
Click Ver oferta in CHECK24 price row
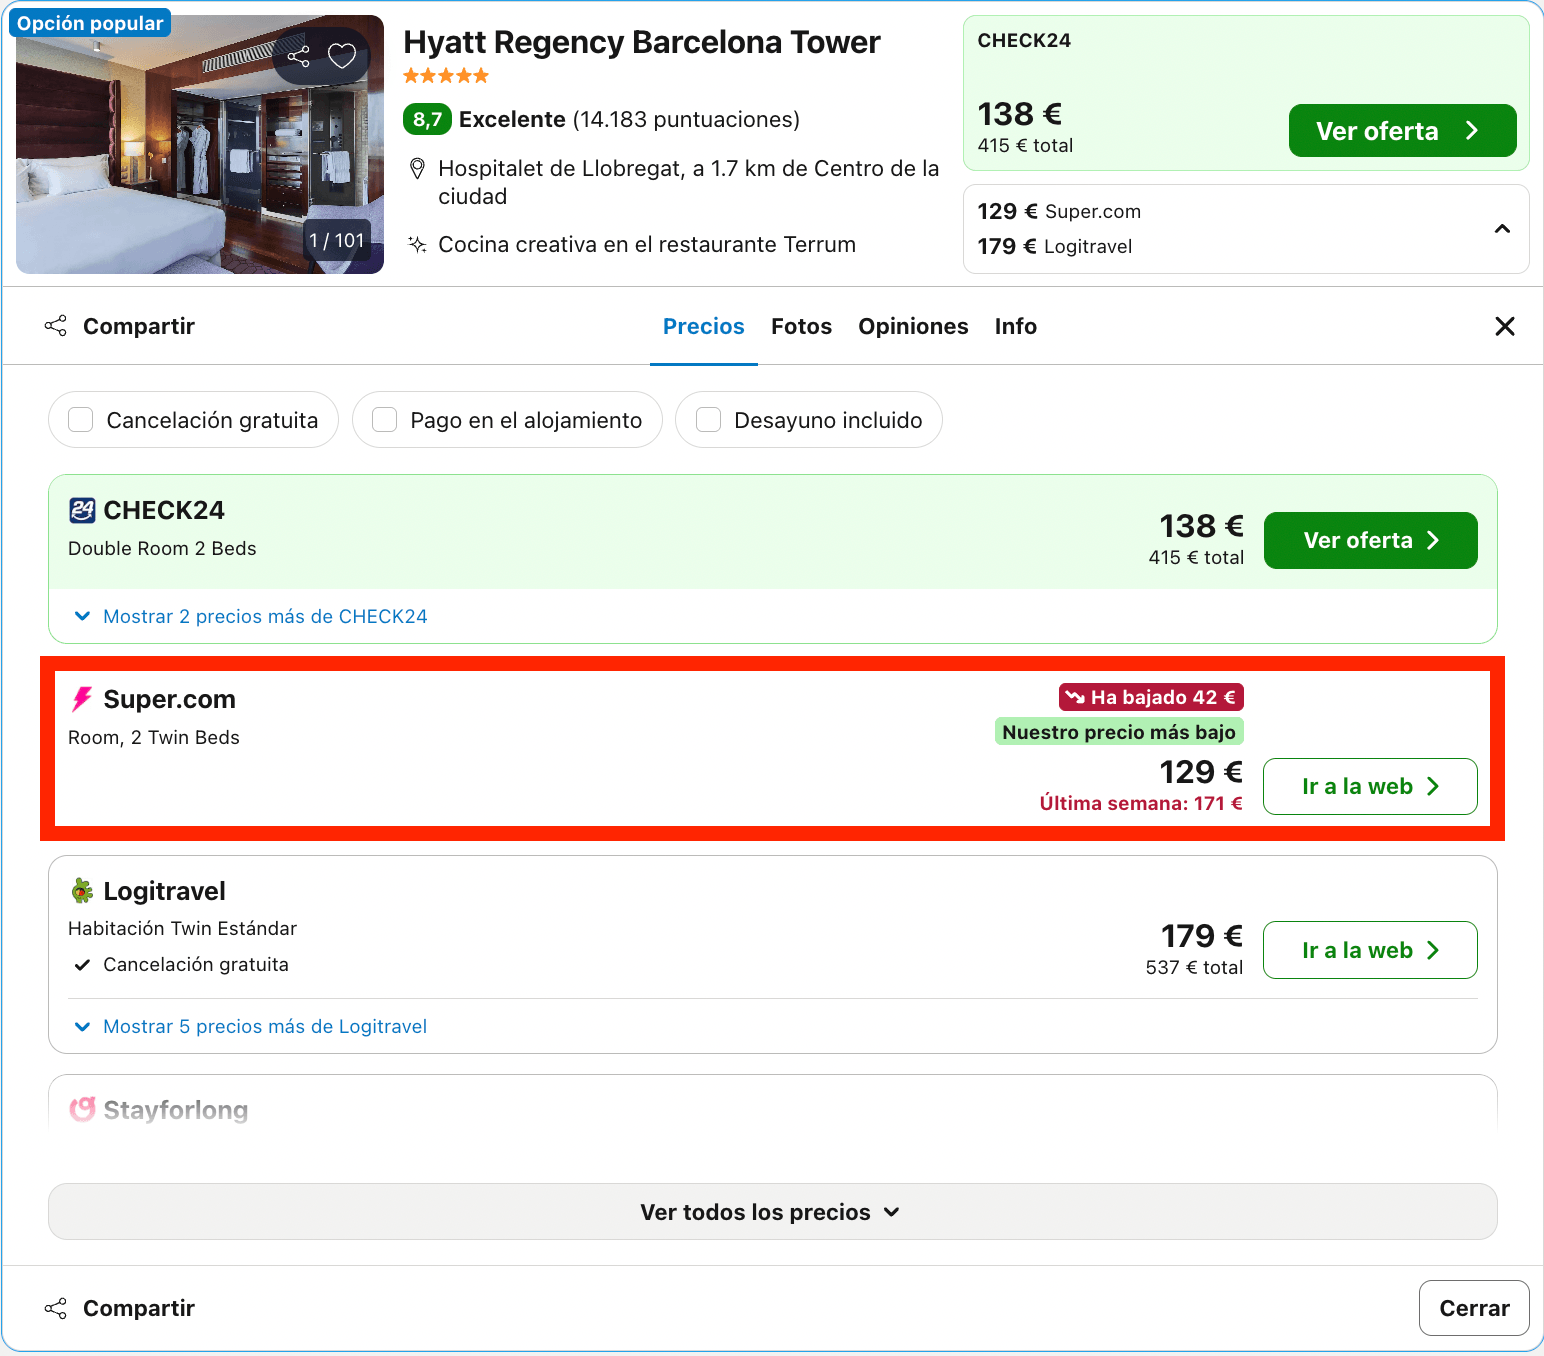[1370, 540]
